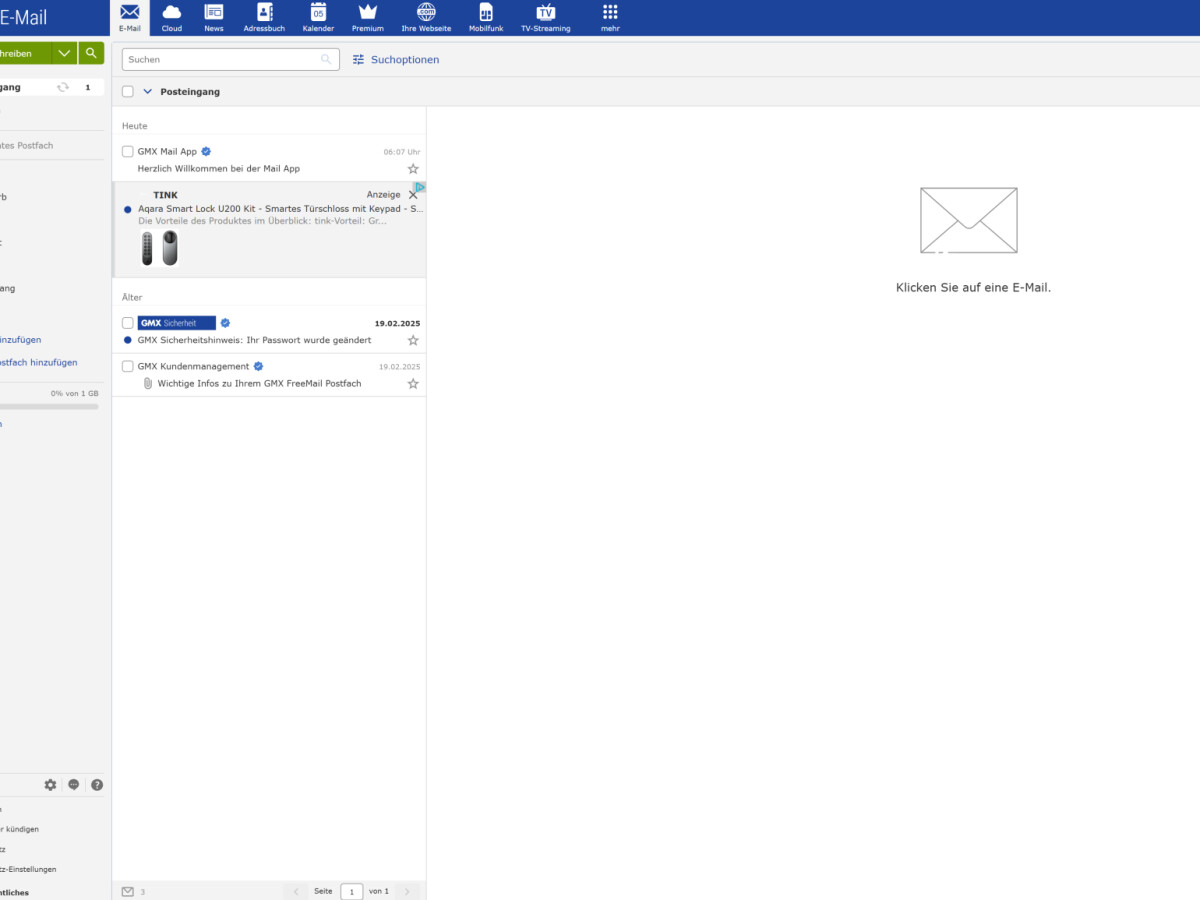Close the TINK advertisement with its X
Image resolution: width=1200 pixels, height=900 pixels.
[x=413, y=196]
